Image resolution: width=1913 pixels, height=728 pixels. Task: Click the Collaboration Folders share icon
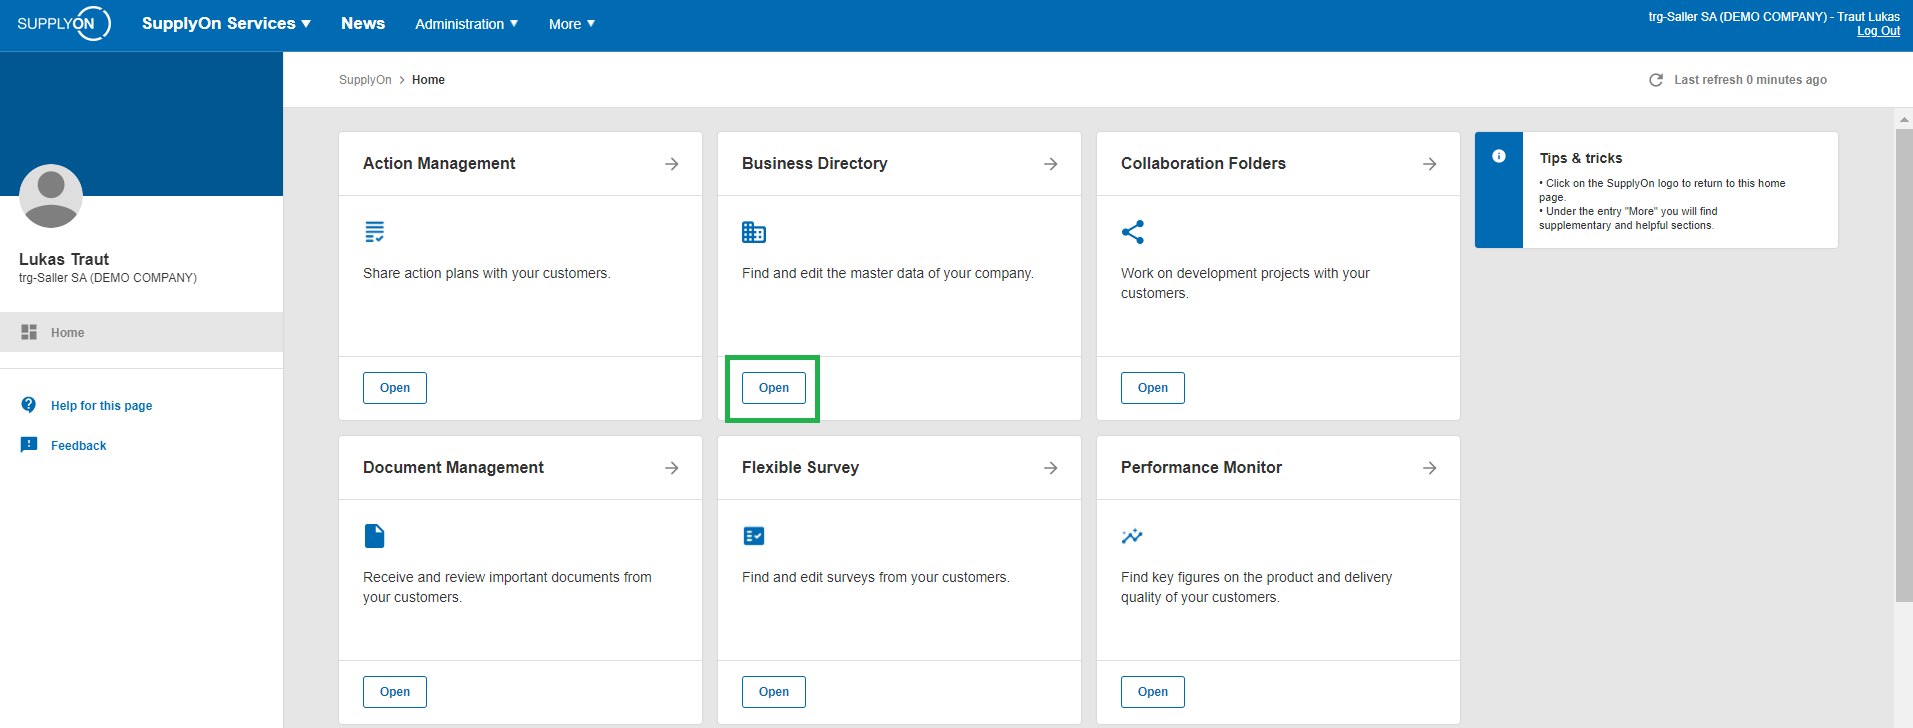tap(1133, 232)
